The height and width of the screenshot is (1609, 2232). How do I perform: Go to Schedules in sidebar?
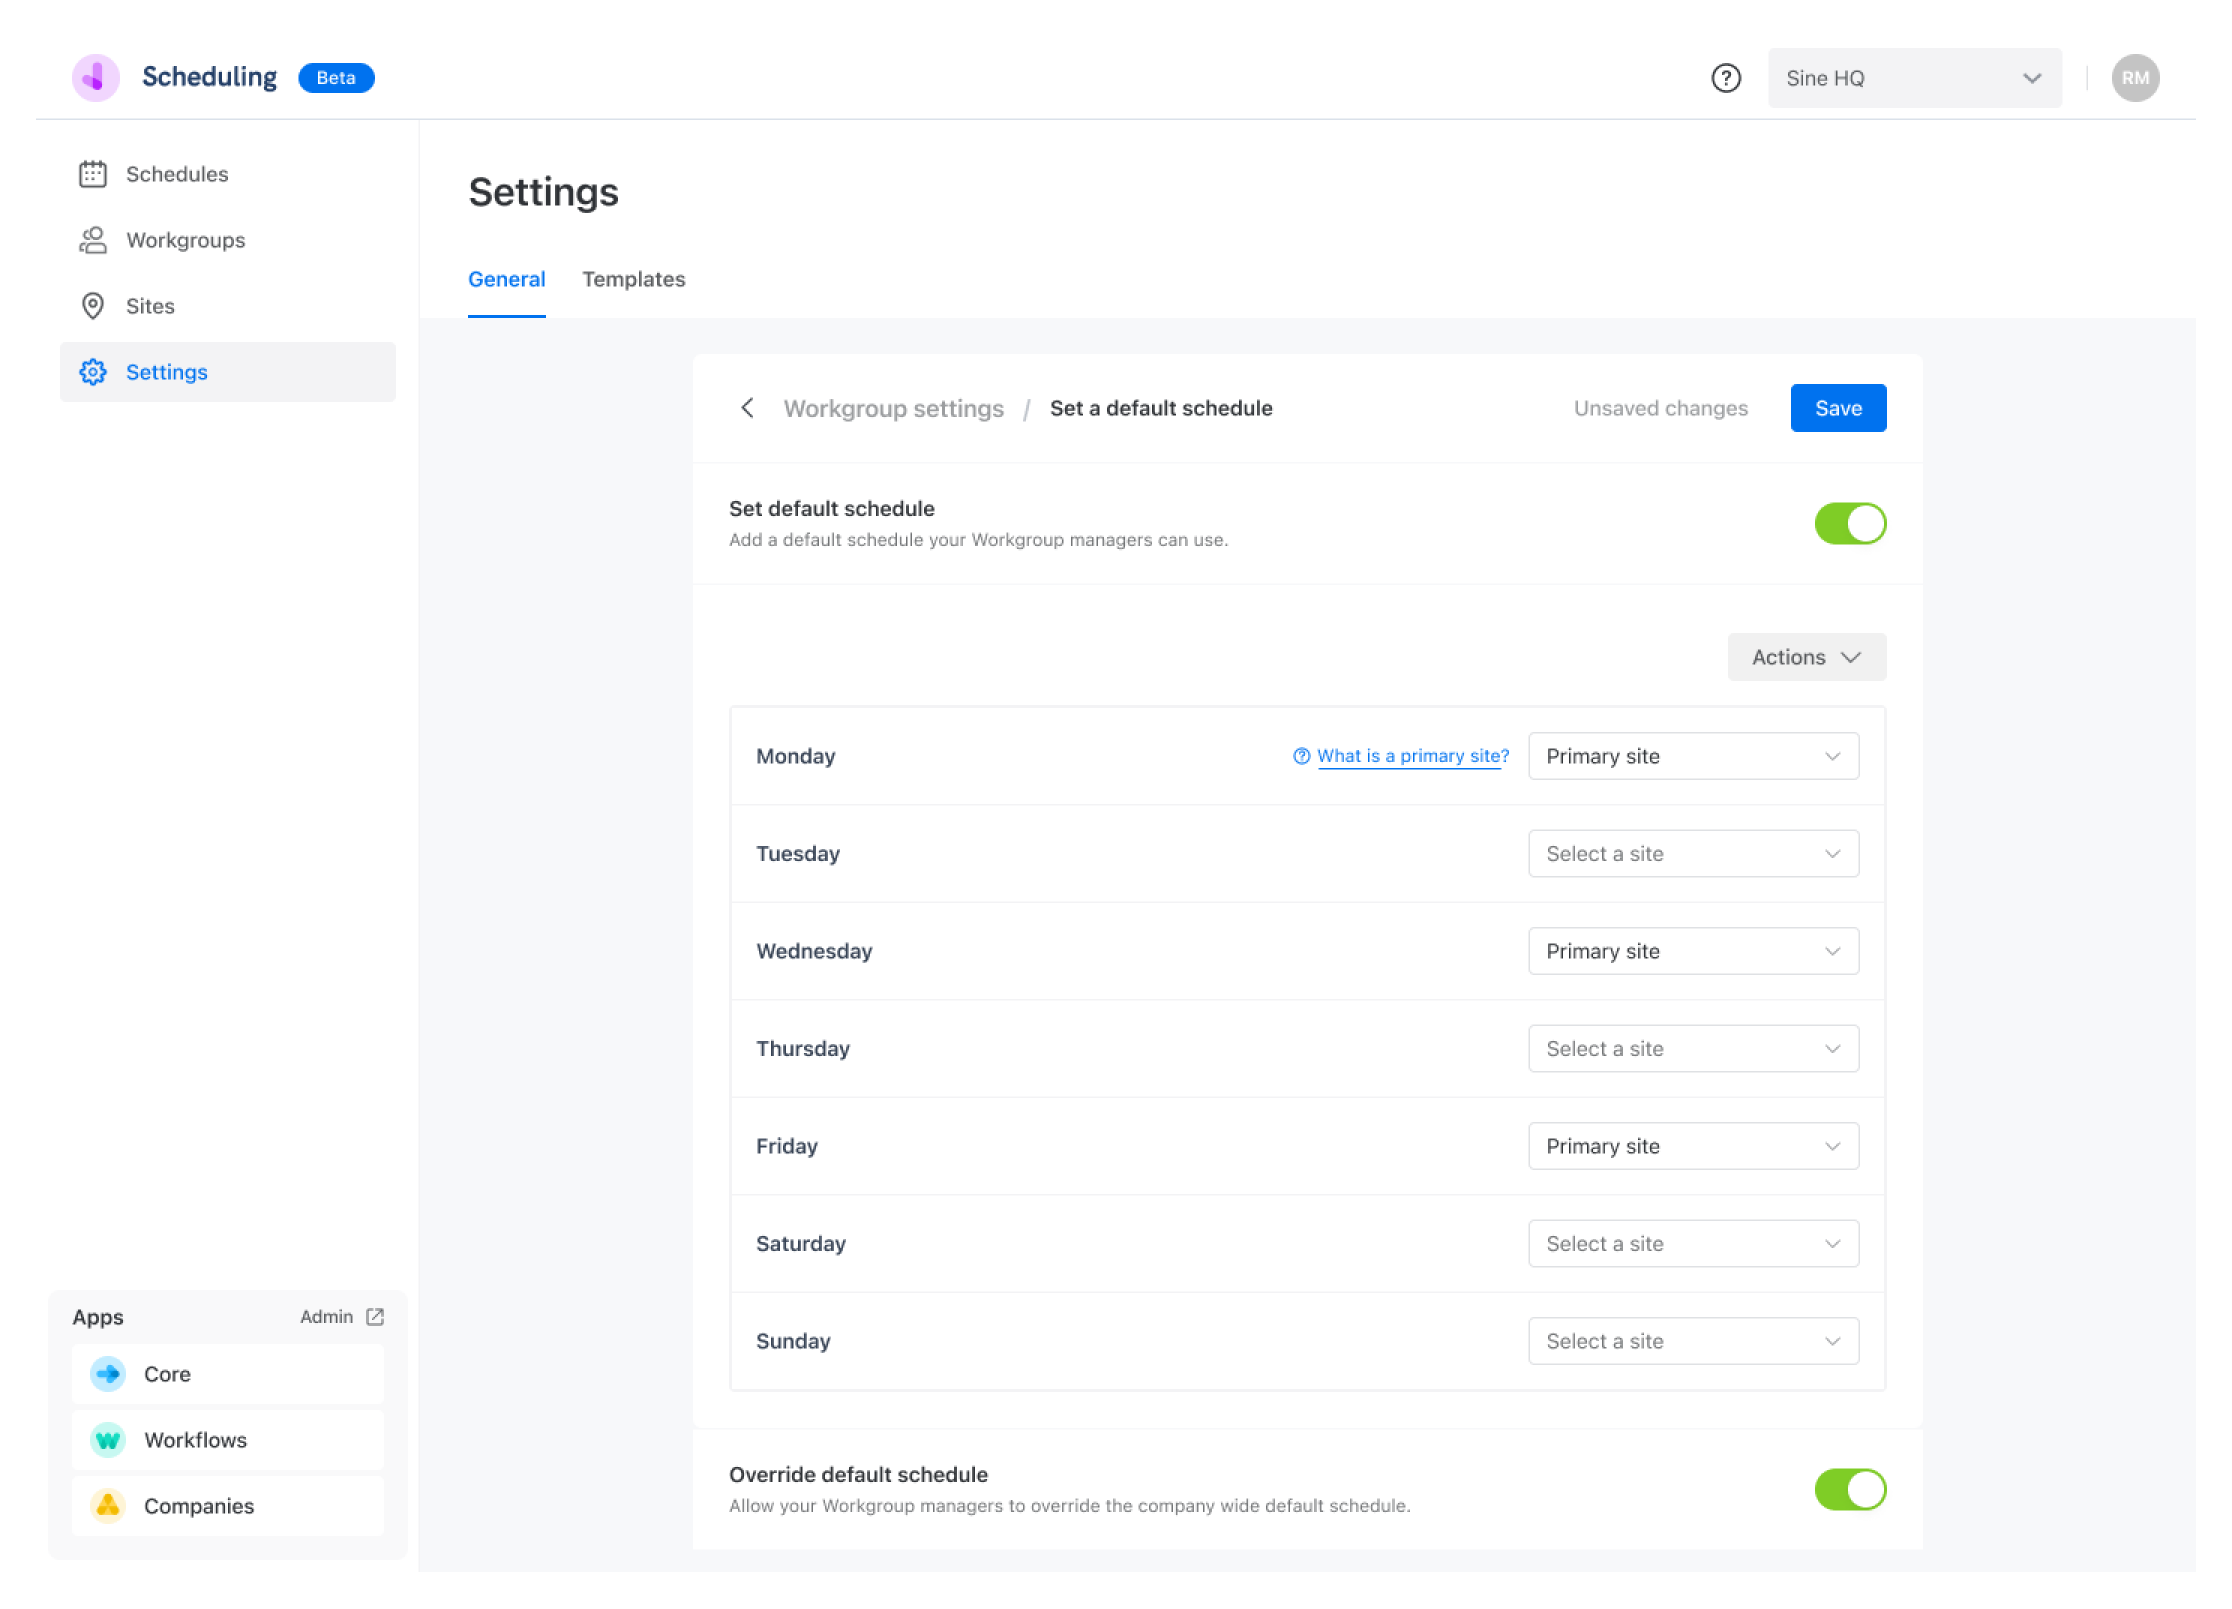[228, 174]
